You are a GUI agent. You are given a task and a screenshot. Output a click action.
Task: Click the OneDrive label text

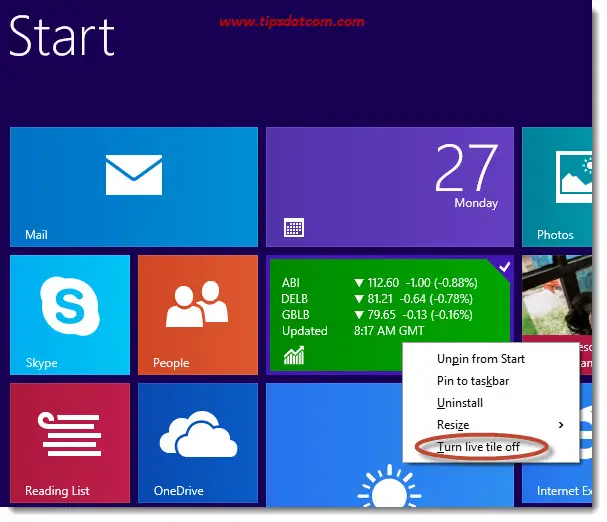pyautogui.click(x=178, y=491)
